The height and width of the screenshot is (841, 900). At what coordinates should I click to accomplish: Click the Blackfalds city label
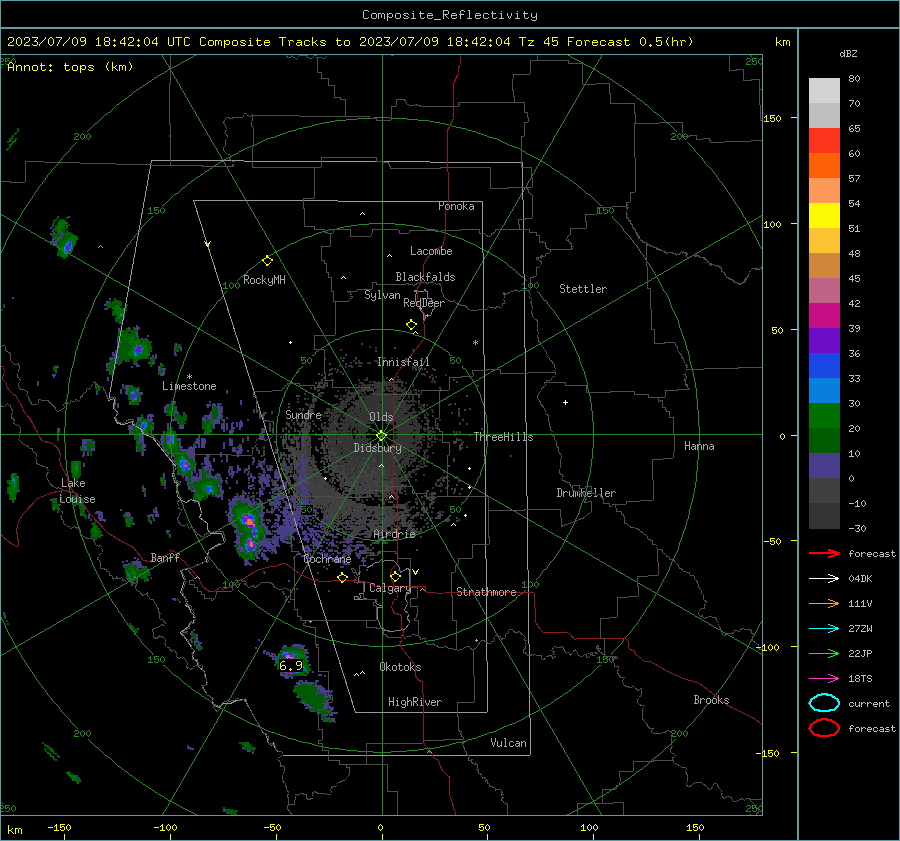(x=425, y=277)
